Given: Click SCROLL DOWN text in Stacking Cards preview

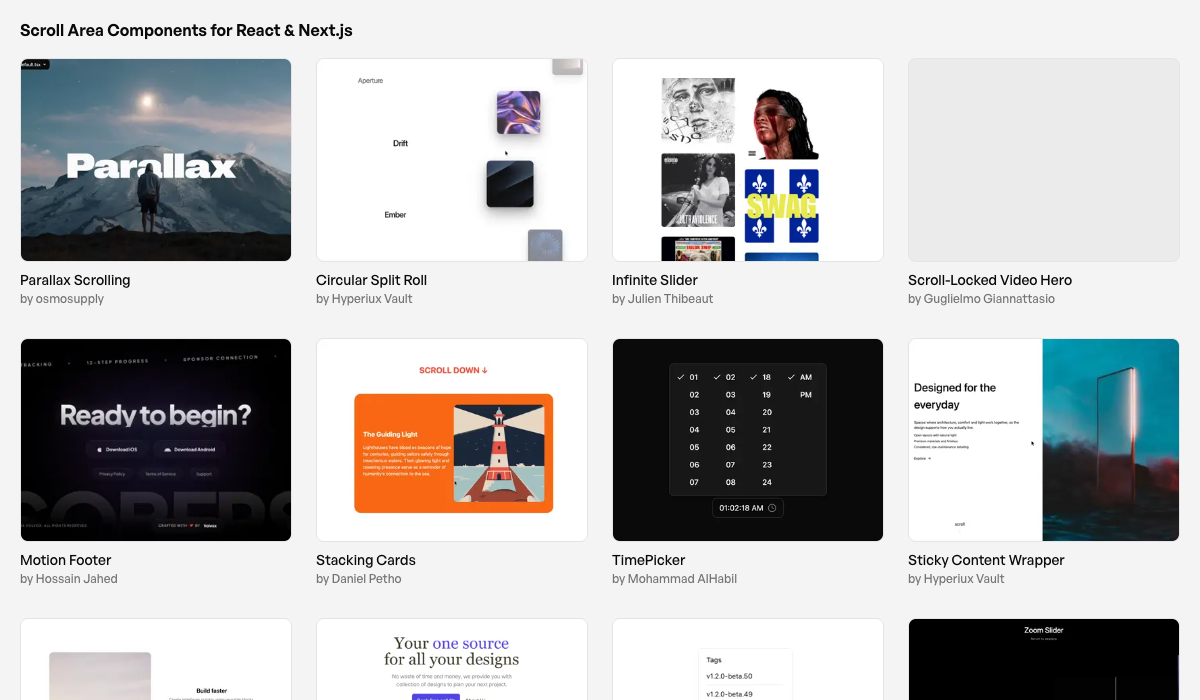Looking at the screenshot, I should click(453, 370).
